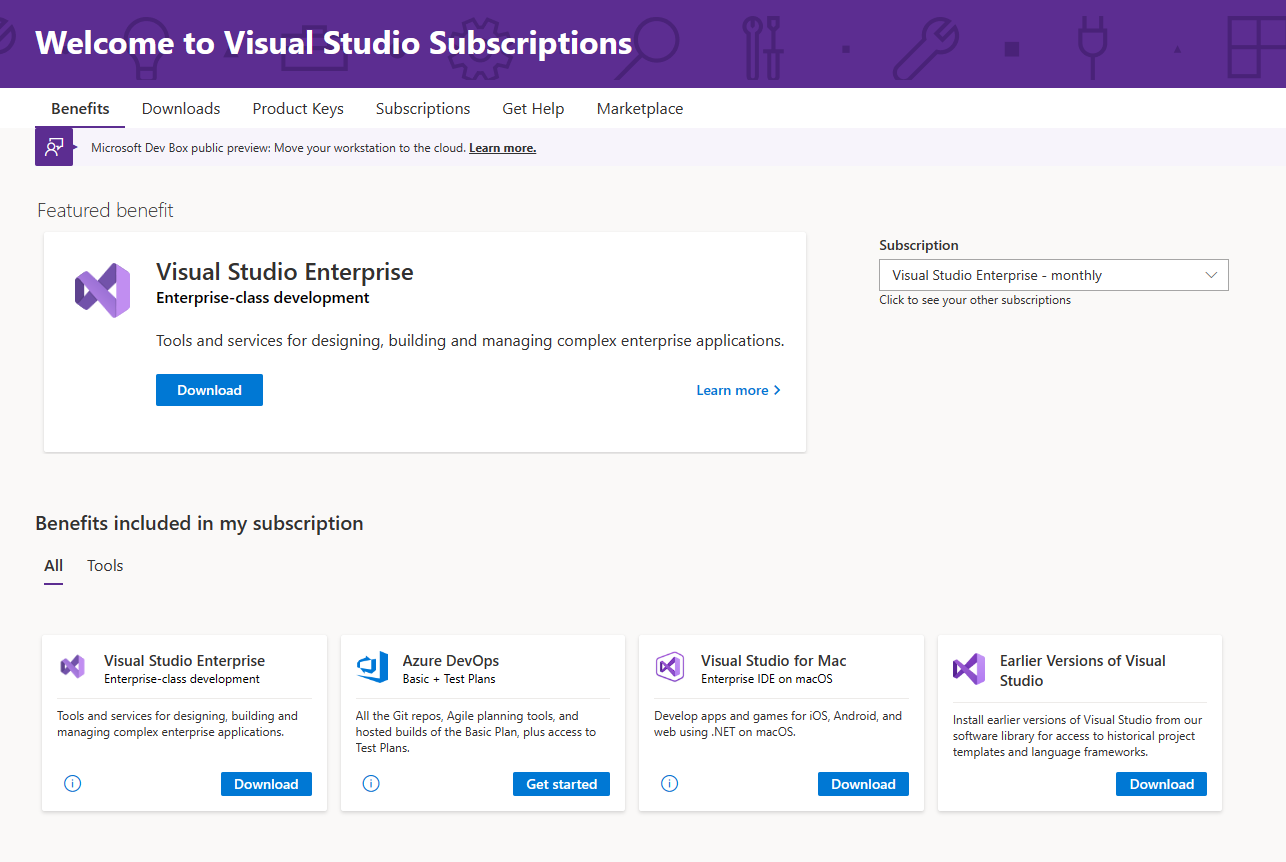
Task: Select the All benefits filter tab
Action: click(53, 566)
